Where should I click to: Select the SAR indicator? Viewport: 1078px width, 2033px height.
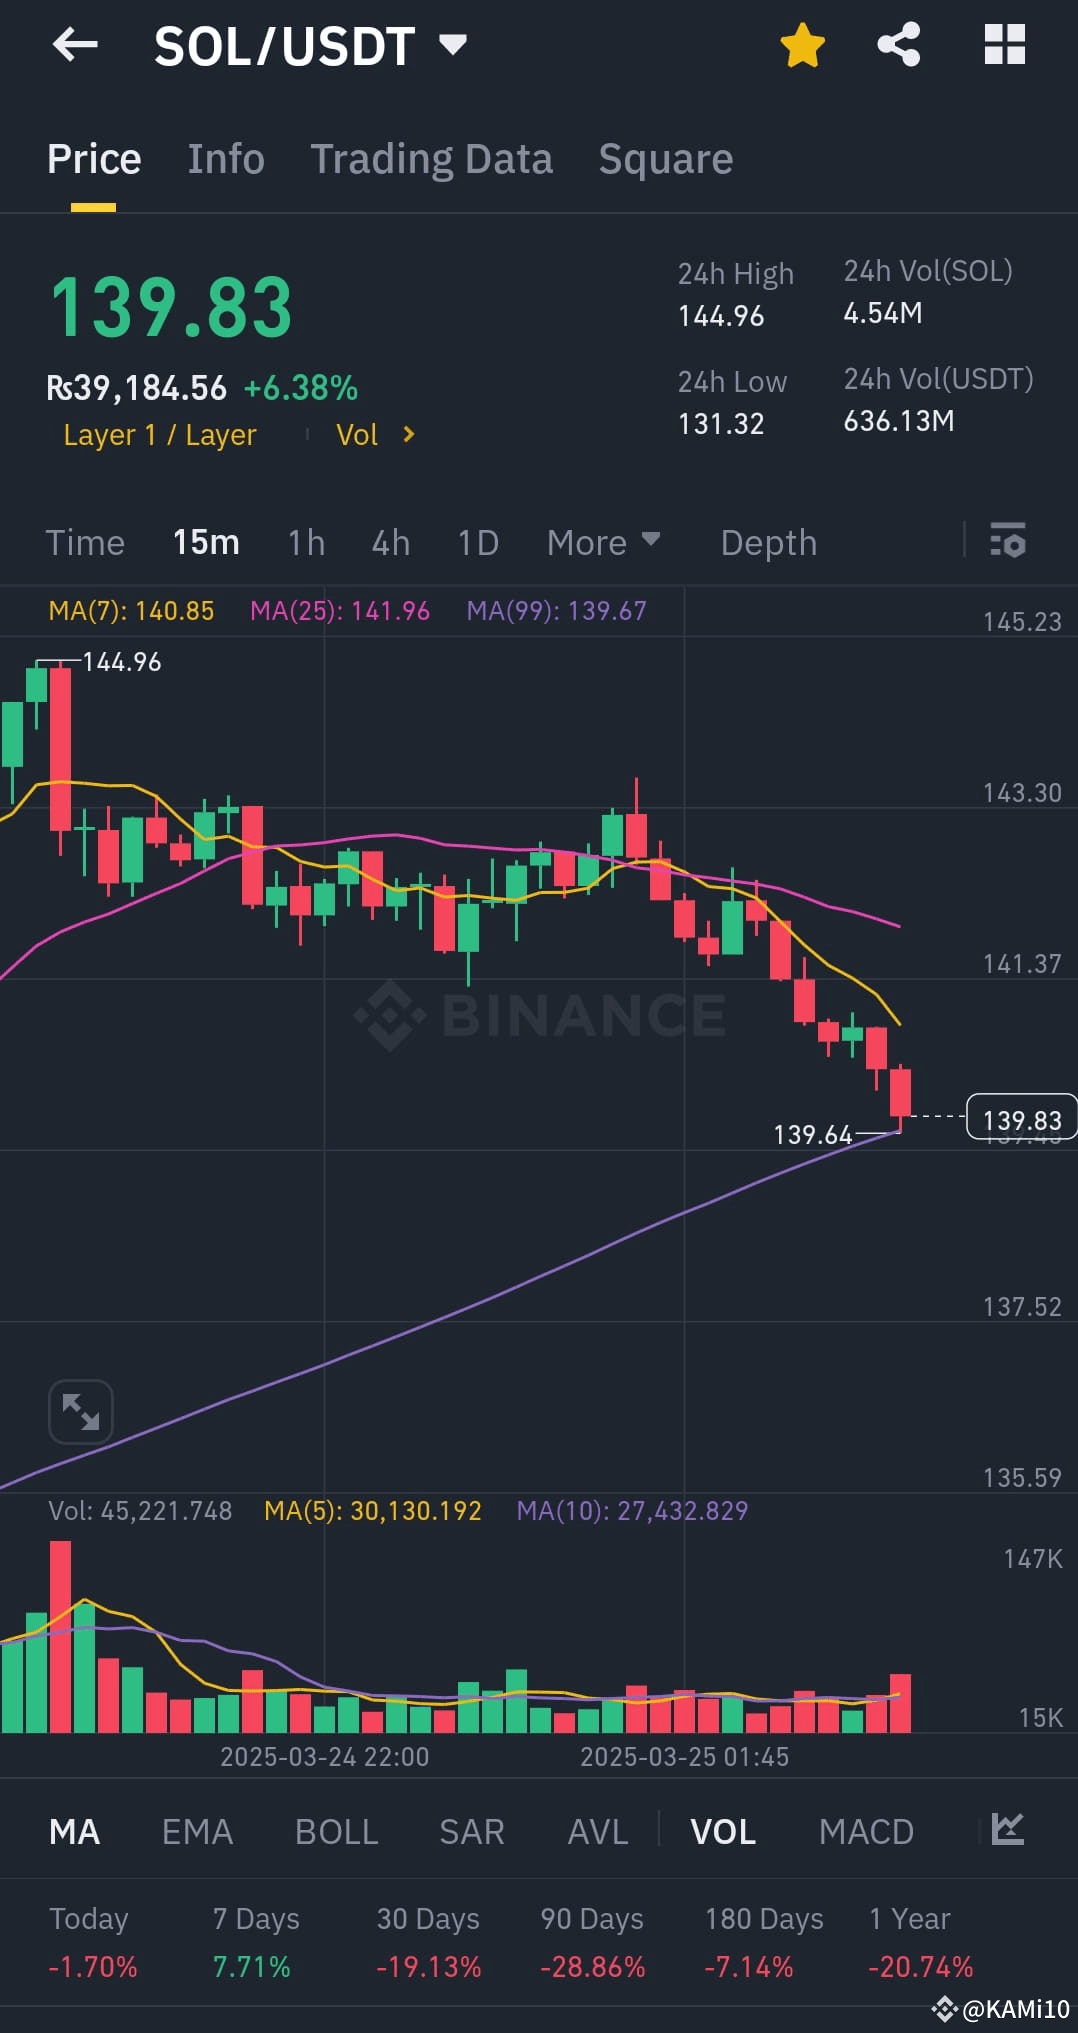click(x=470, y=1831)
